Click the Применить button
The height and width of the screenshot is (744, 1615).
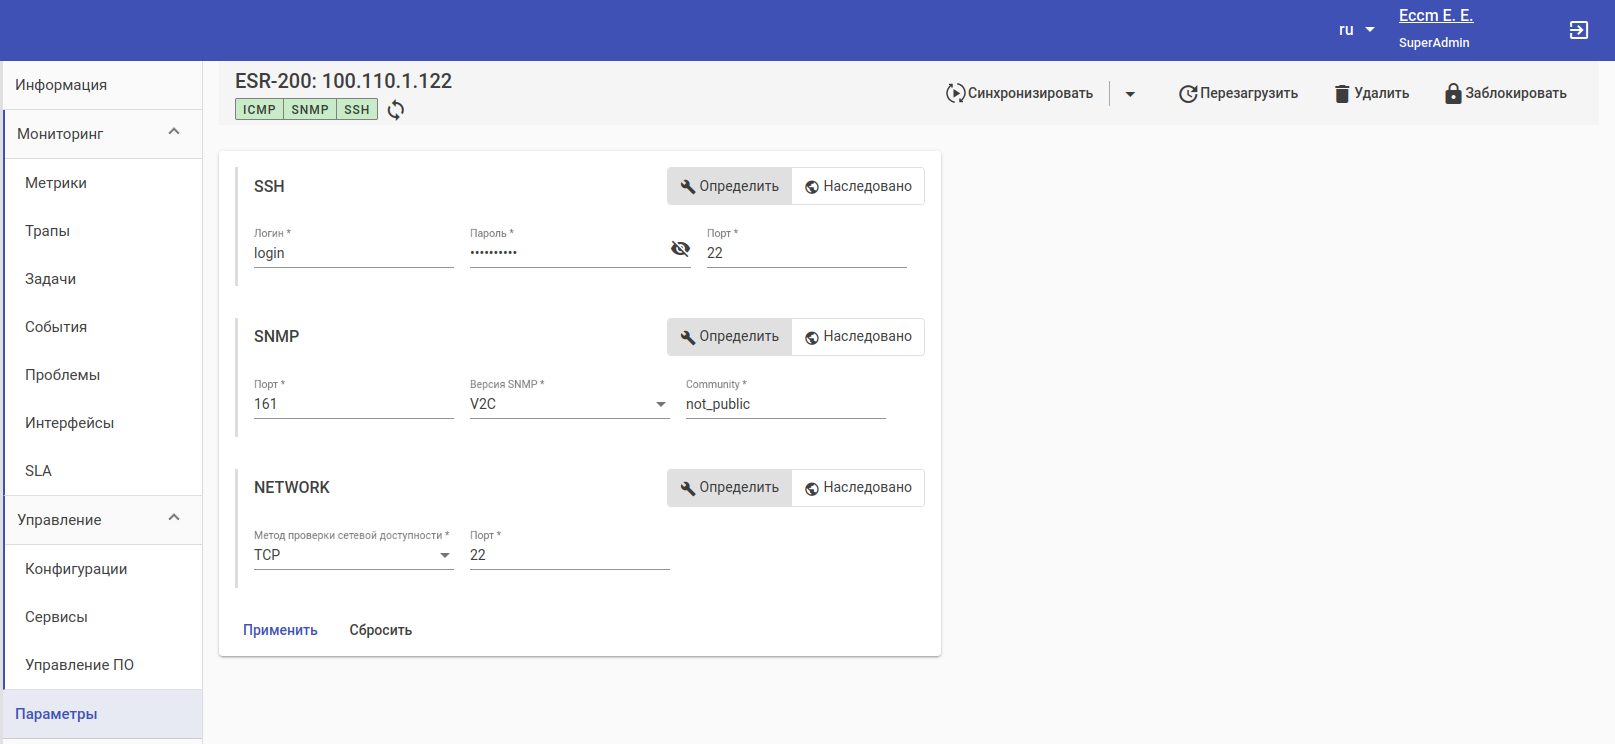pyautogui.click(x=280, y=630)
